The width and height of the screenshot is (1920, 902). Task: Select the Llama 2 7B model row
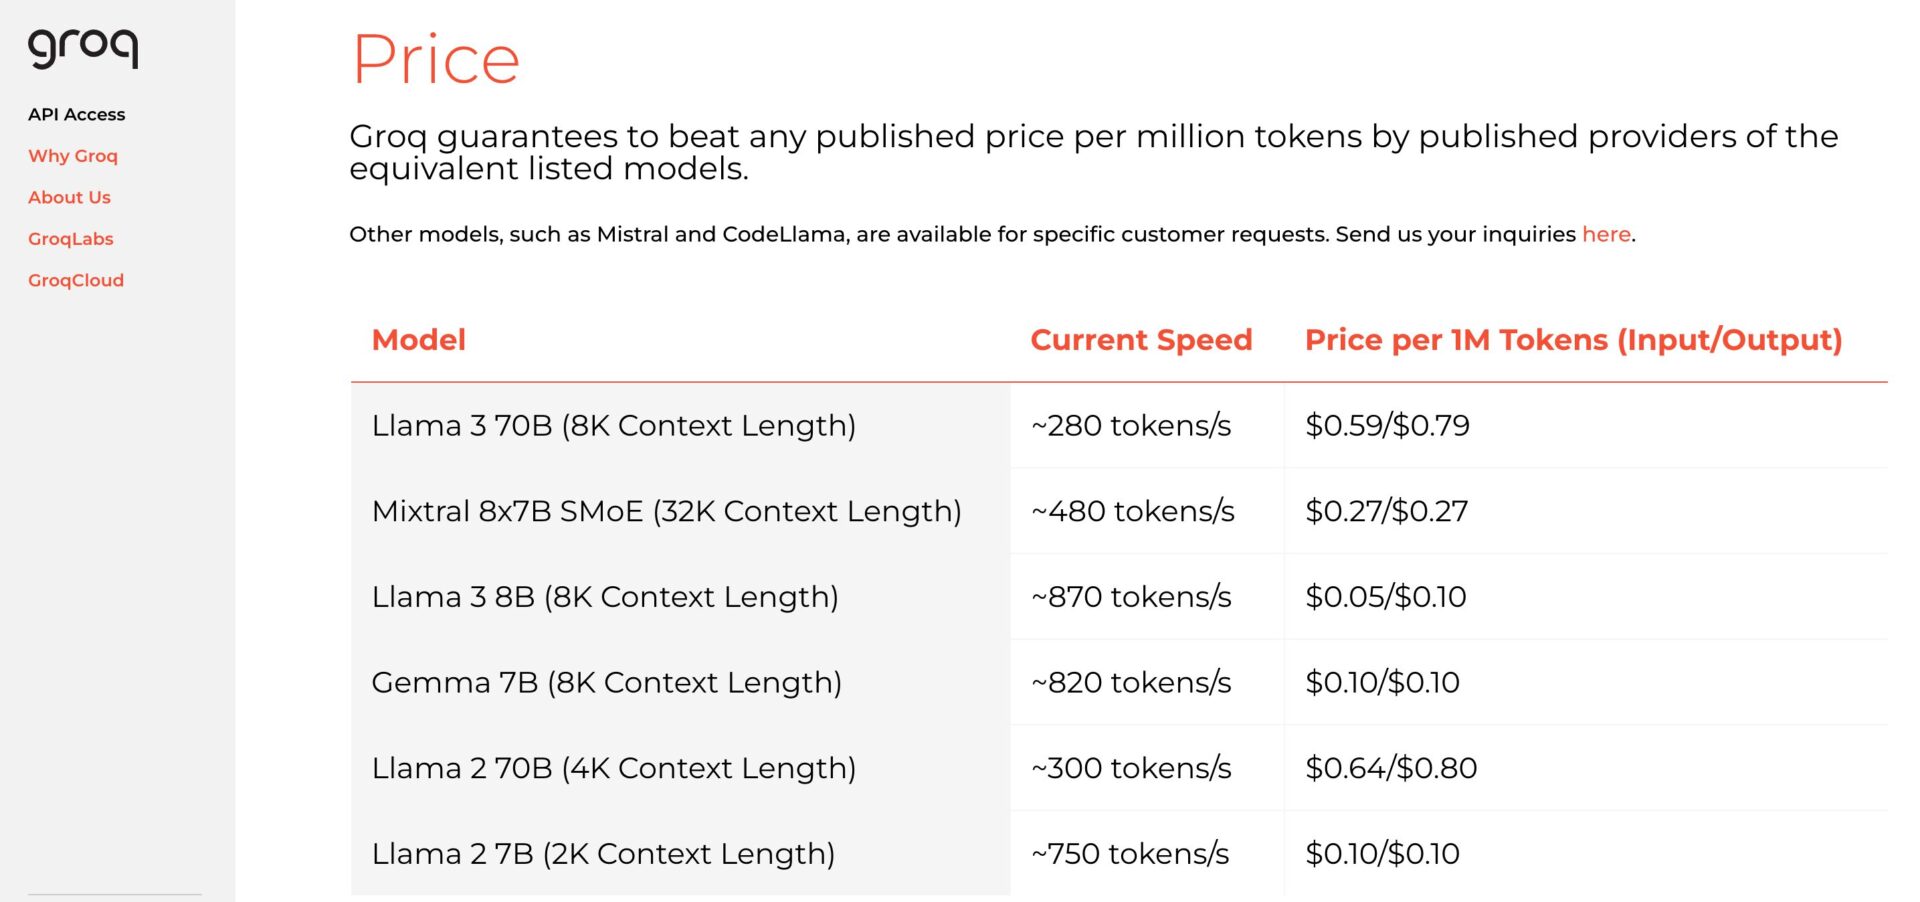click(x=603, y=854)
